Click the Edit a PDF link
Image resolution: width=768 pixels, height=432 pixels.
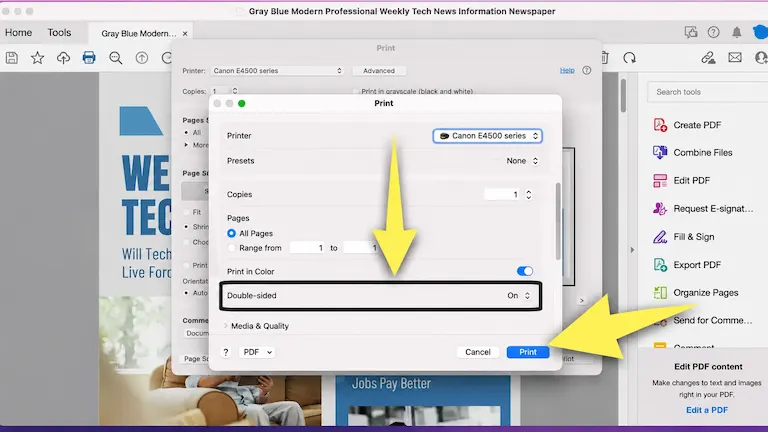(707, 410)
